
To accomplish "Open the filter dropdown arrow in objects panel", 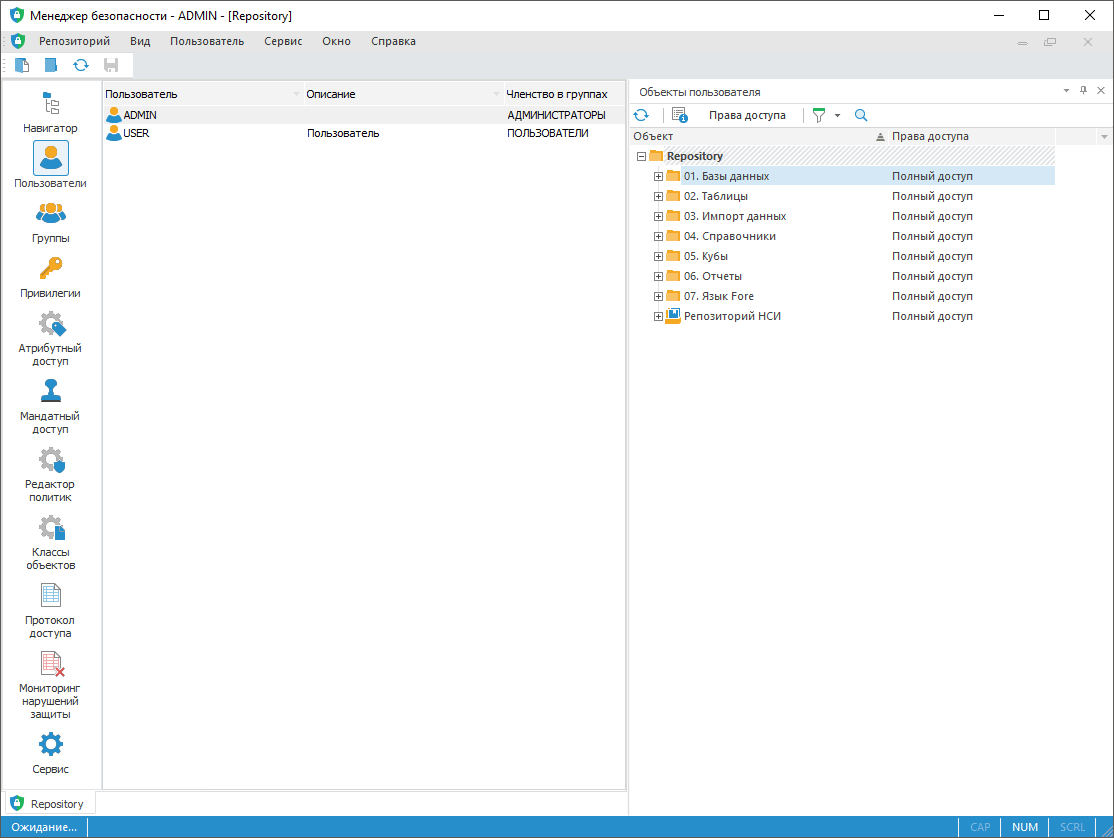I will coord(838,115).
